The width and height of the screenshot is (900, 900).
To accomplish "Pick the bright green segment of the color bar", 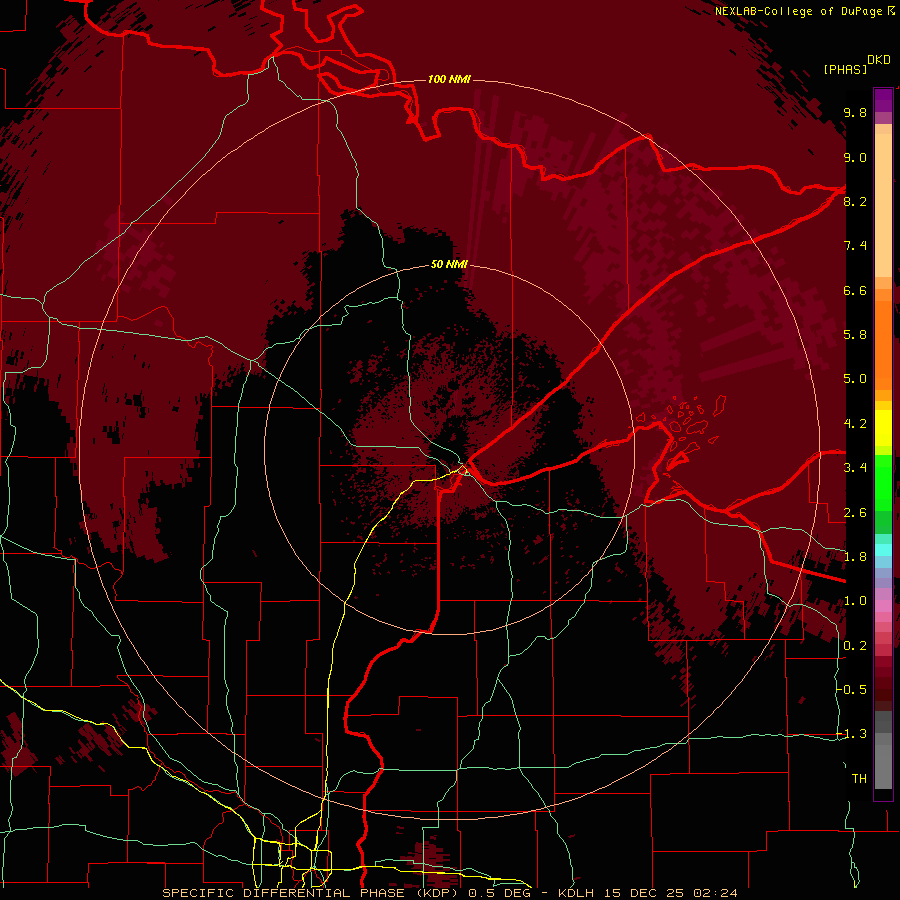I will [883, 482].
